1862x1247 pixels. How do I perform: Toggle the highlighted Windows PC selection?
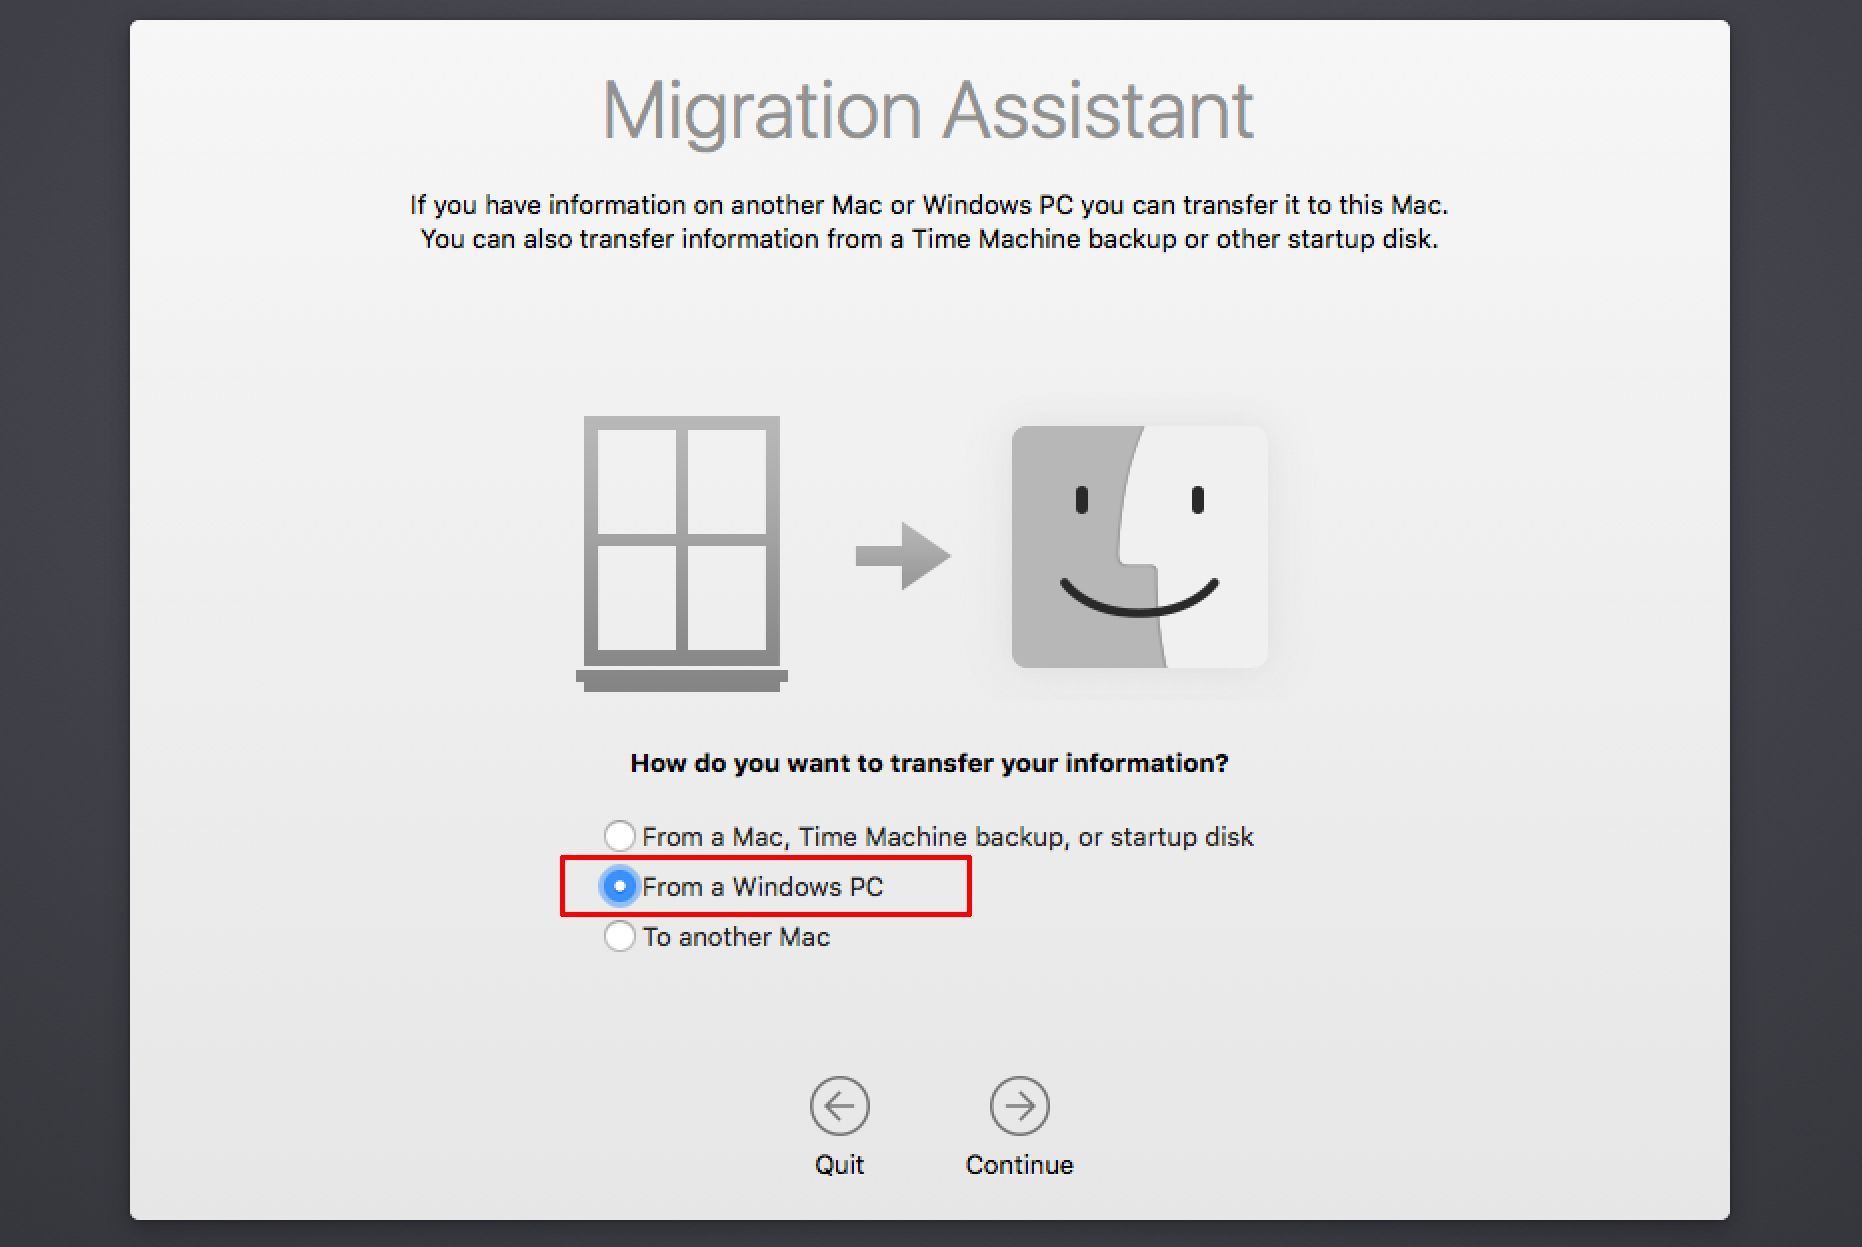click(620, 886)
